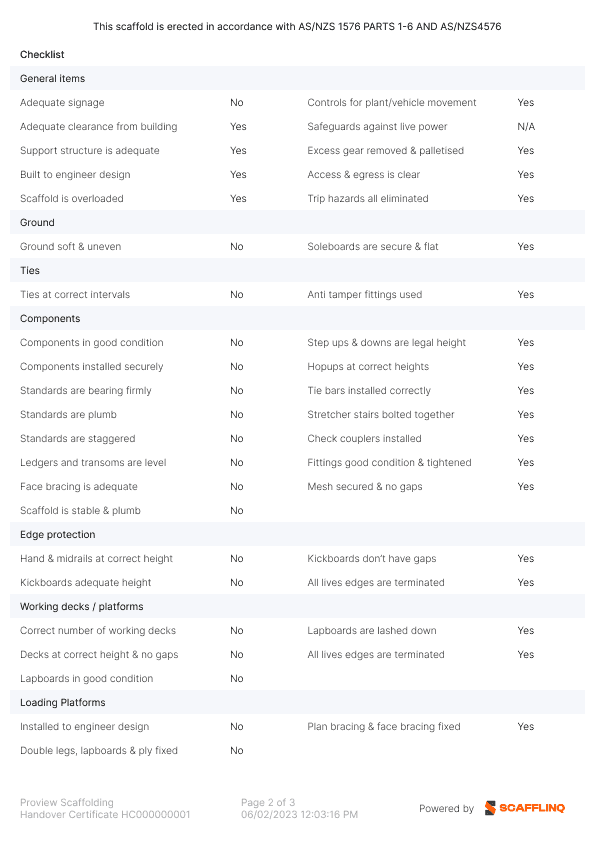Select the Scaffold is overloaded label
Viewport: 595px width, 842px height.
click(x=72, y=199)
